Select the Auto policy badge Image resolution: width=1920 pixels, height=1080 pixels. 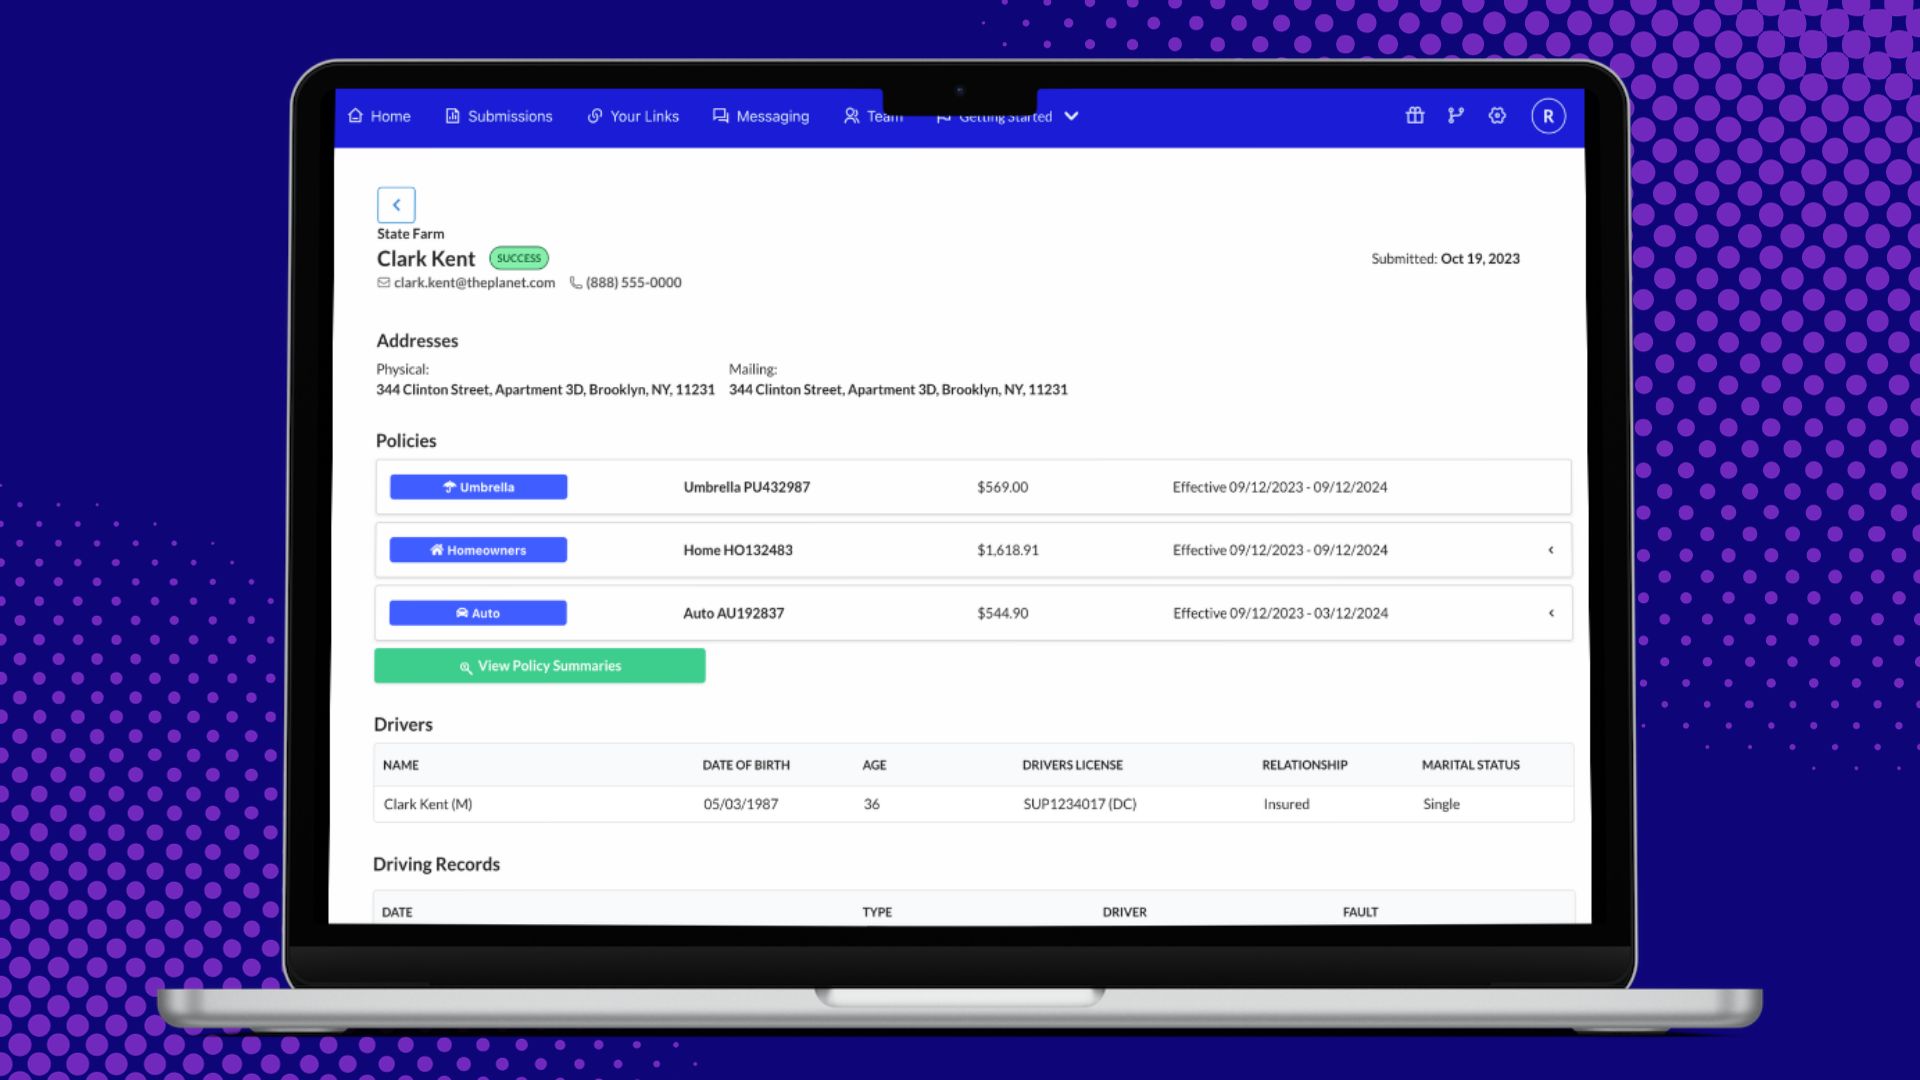[x=478, y=613]
